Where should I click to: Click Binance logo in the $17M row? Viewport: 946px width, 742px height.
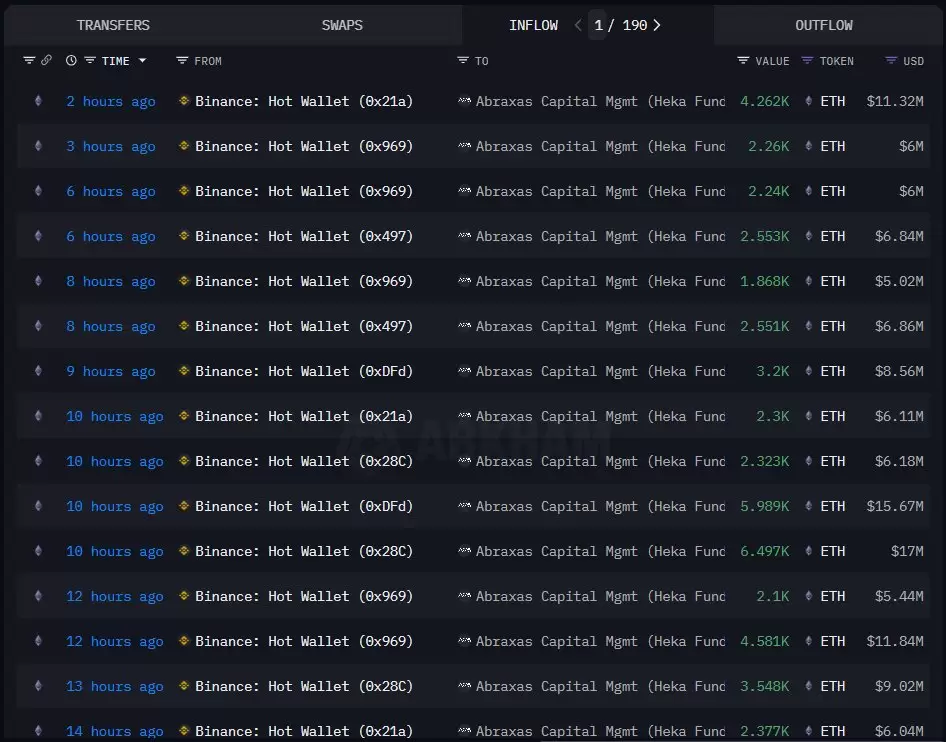(184, 551)
